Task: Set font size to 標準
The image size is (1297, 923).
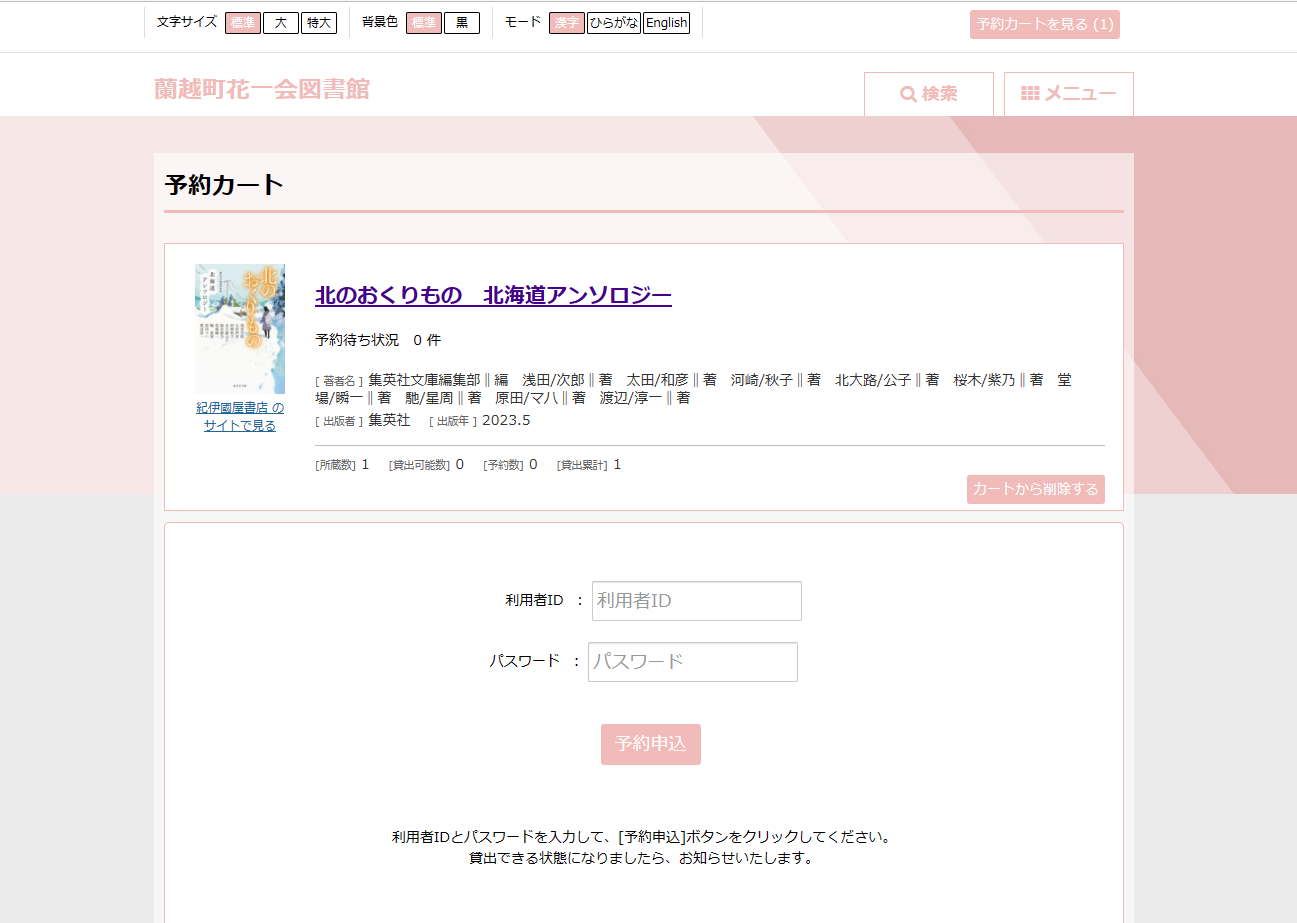Action: click(243, 23)
